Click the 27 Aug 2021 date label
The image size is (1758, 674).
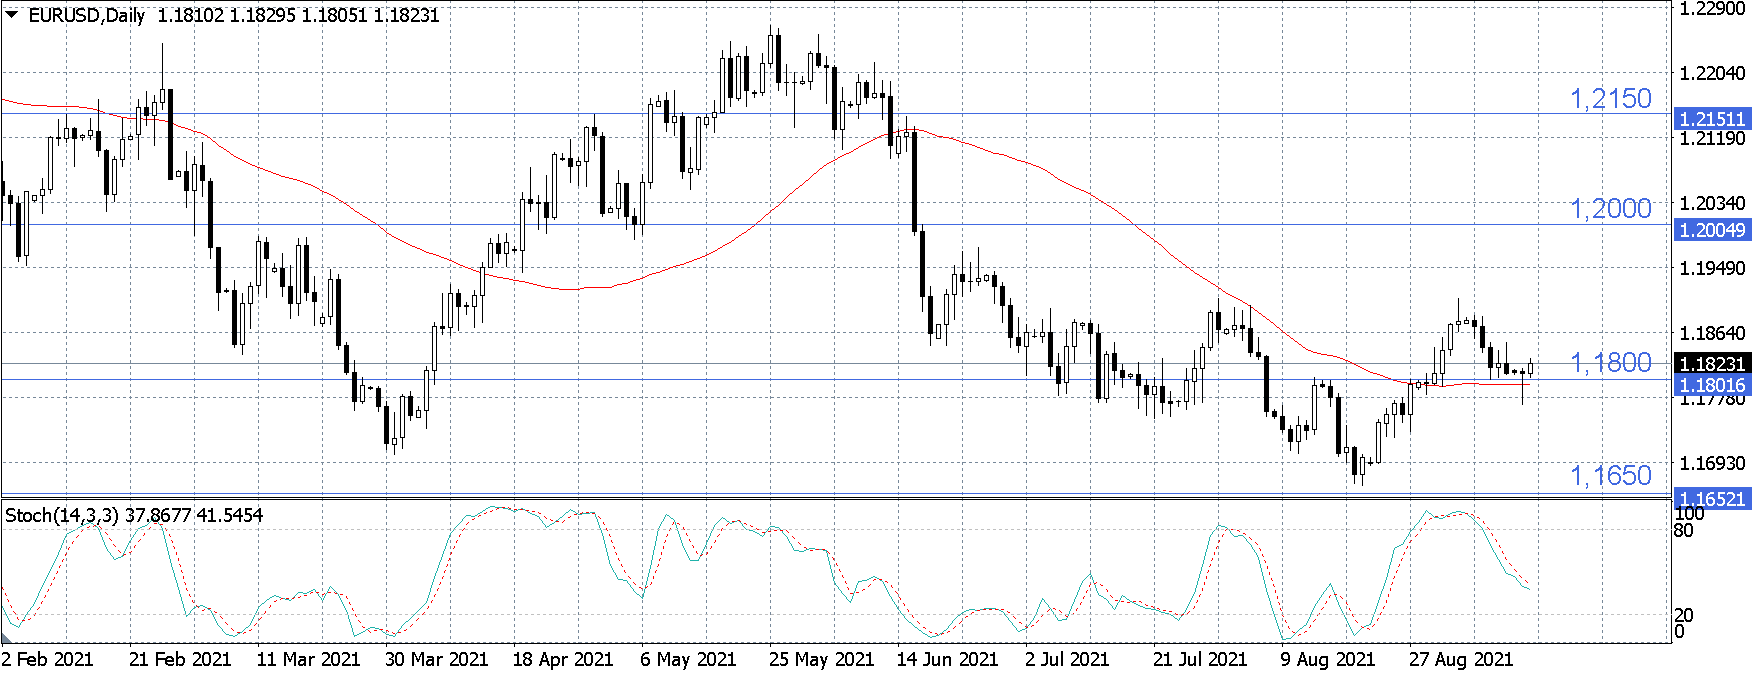[1461, 659]
